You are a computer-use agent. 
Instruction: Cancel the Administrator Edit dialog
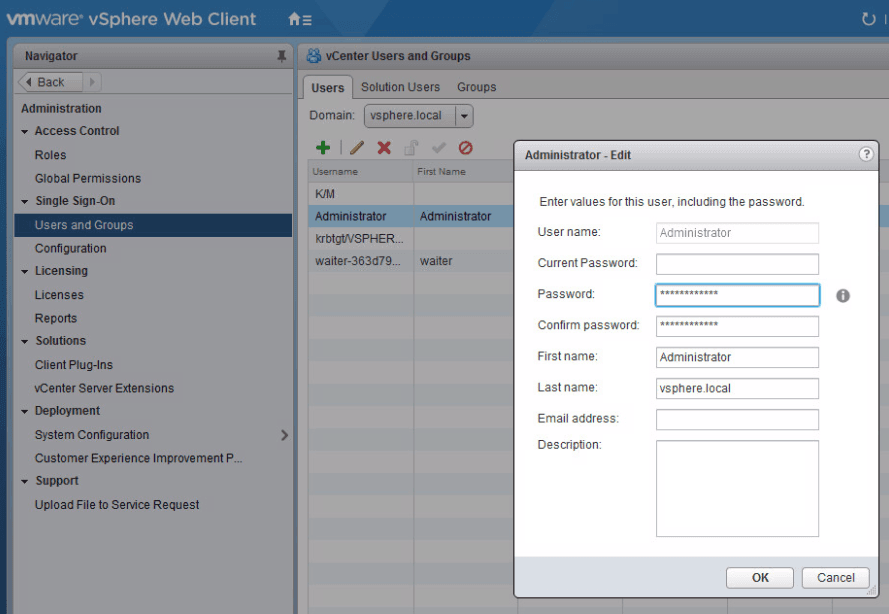[x=836, y=578]
